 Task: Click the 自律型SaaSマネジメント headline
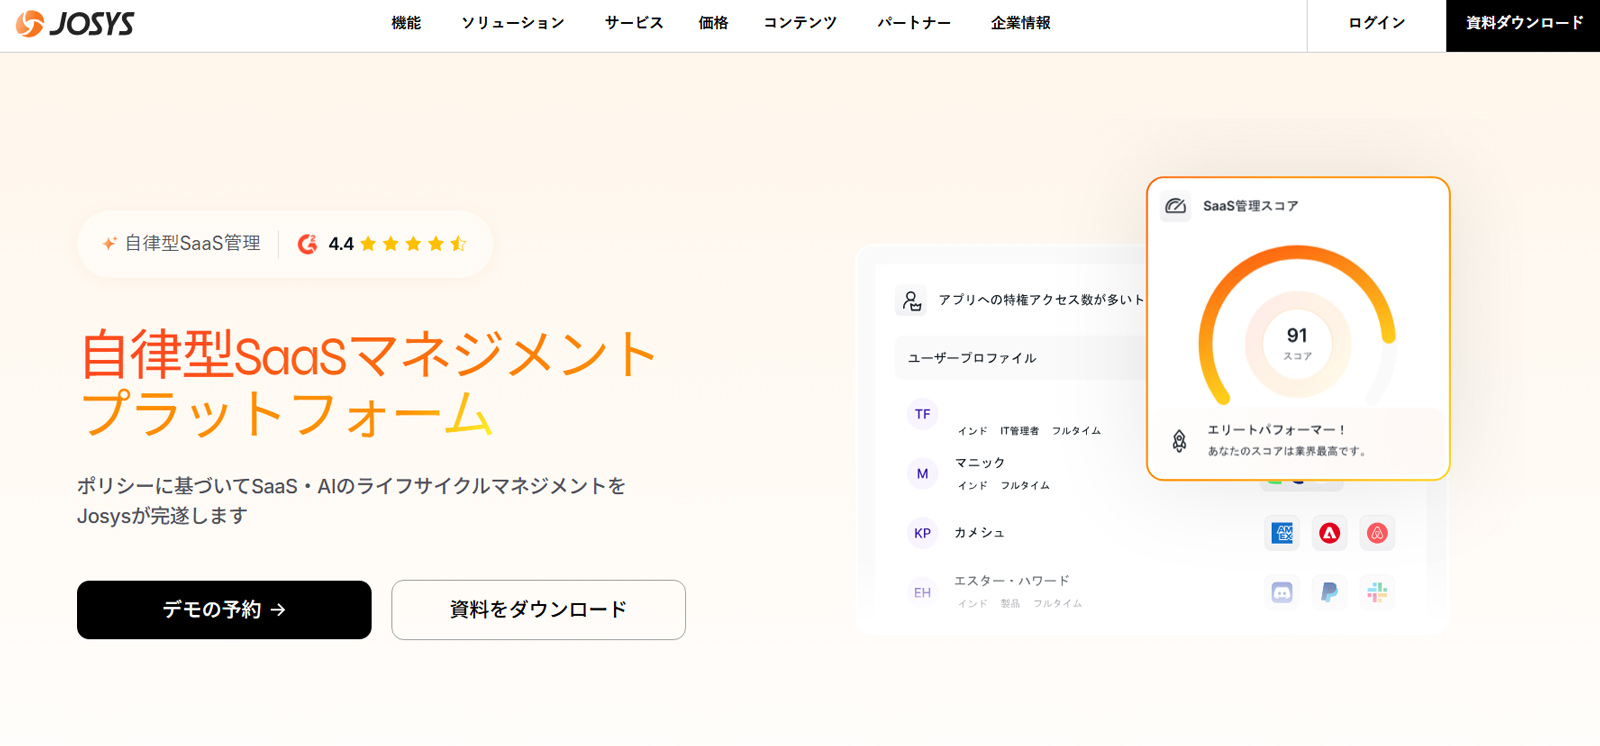pyautogui.click(x=368, y=354)
